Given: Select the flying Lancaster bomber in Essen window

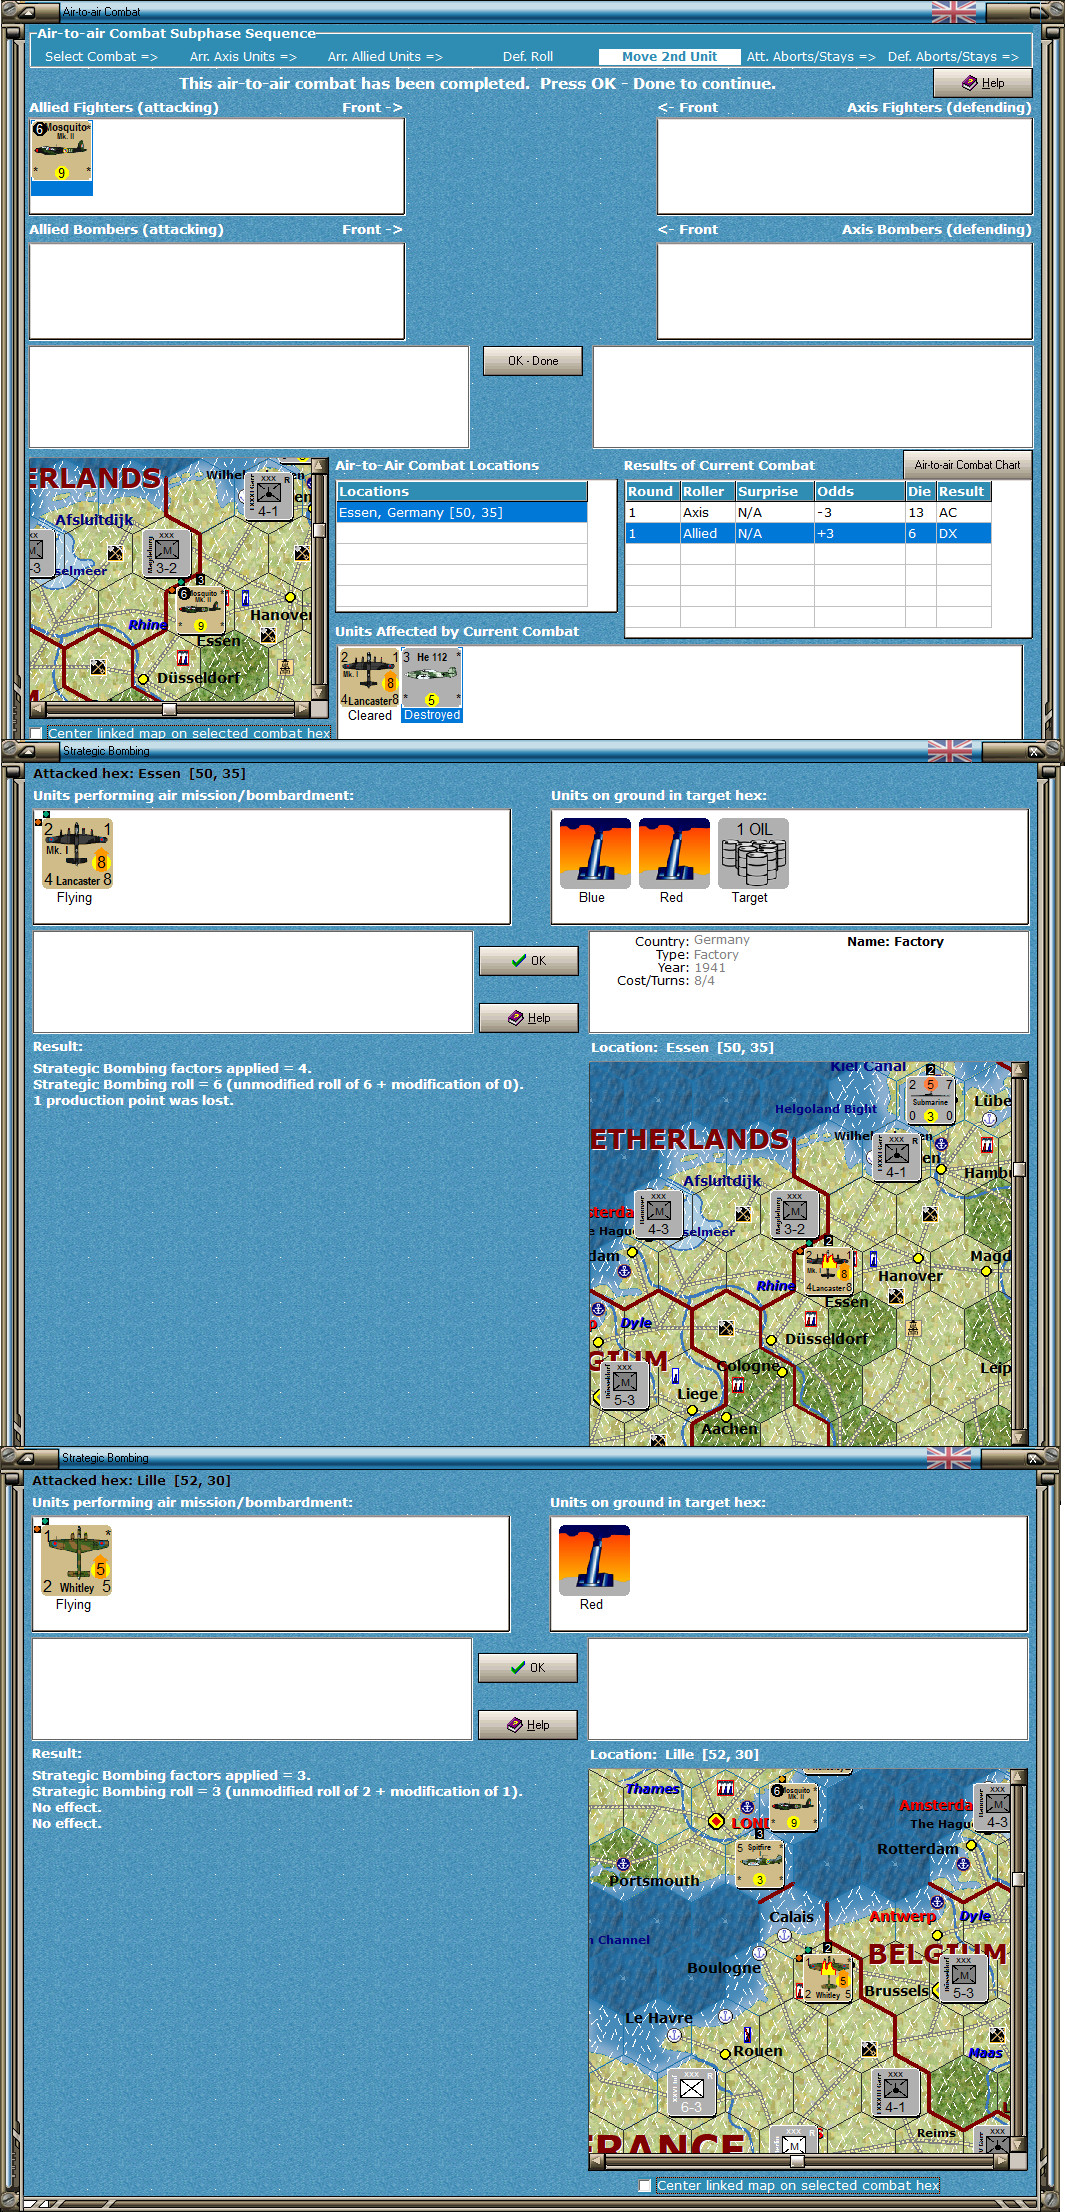Looking at the screenshot, I should (x=77, y=853).
